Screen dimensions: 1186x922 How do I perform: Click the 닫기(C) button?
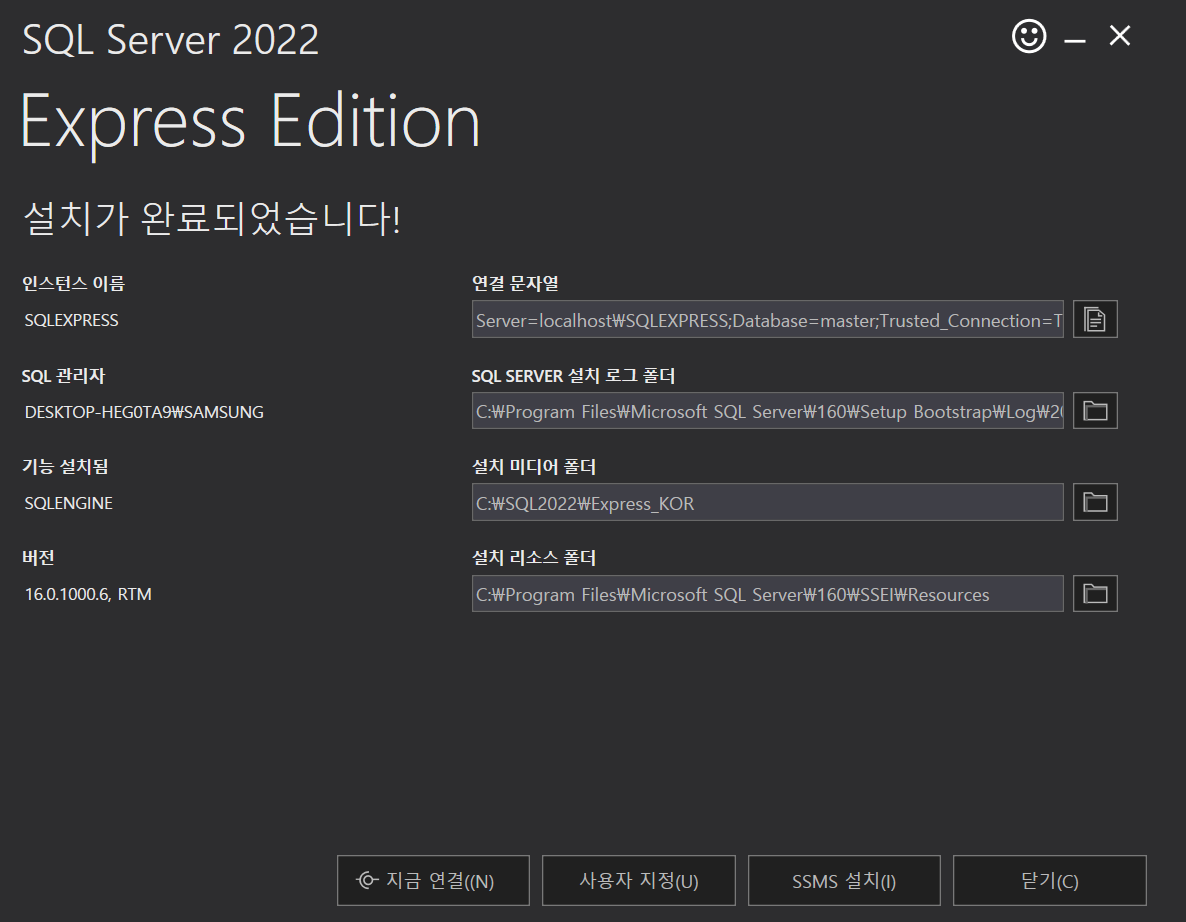1050,880
